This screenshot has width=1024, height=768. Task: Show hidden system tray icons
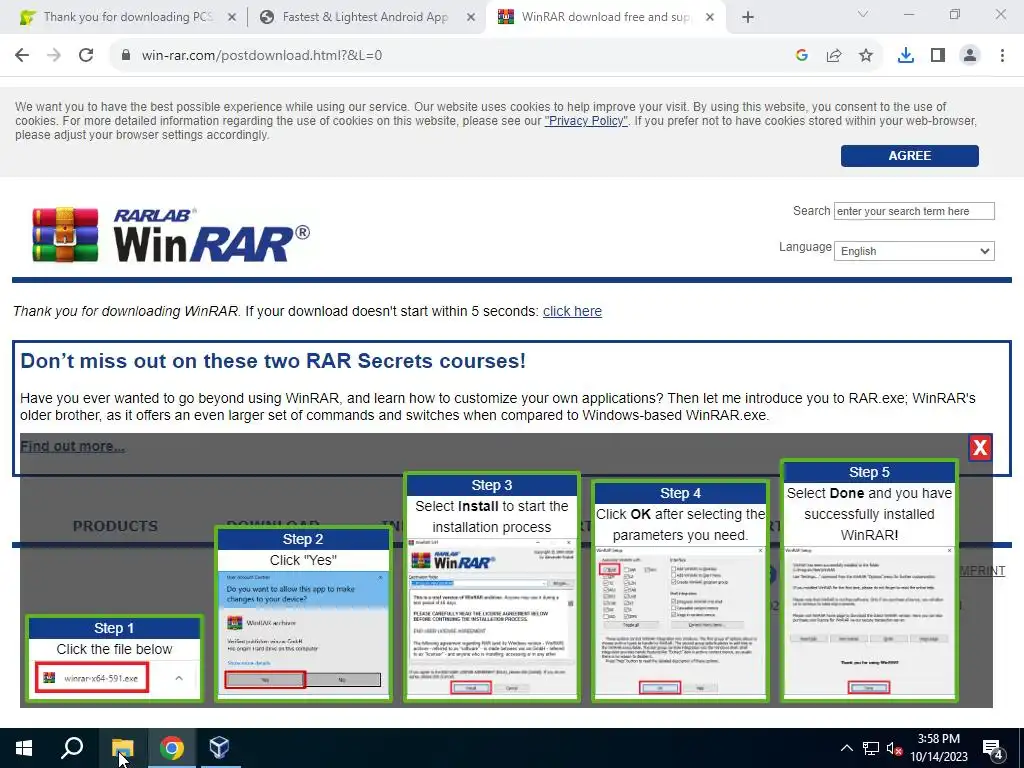click(846, 748)
